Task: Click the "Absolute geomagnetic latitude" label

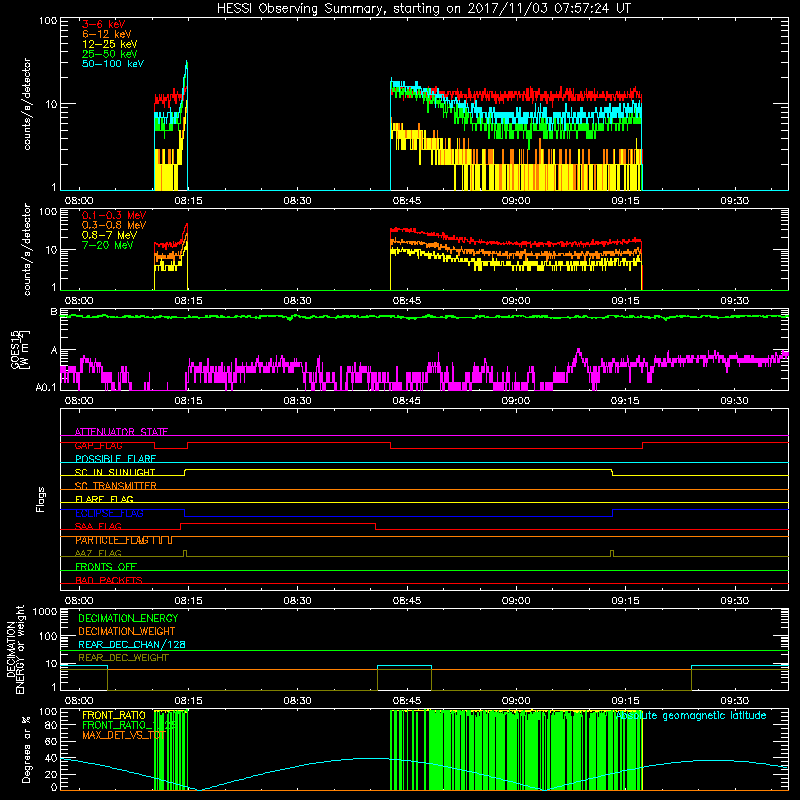Action: click(x=691, y=715)
